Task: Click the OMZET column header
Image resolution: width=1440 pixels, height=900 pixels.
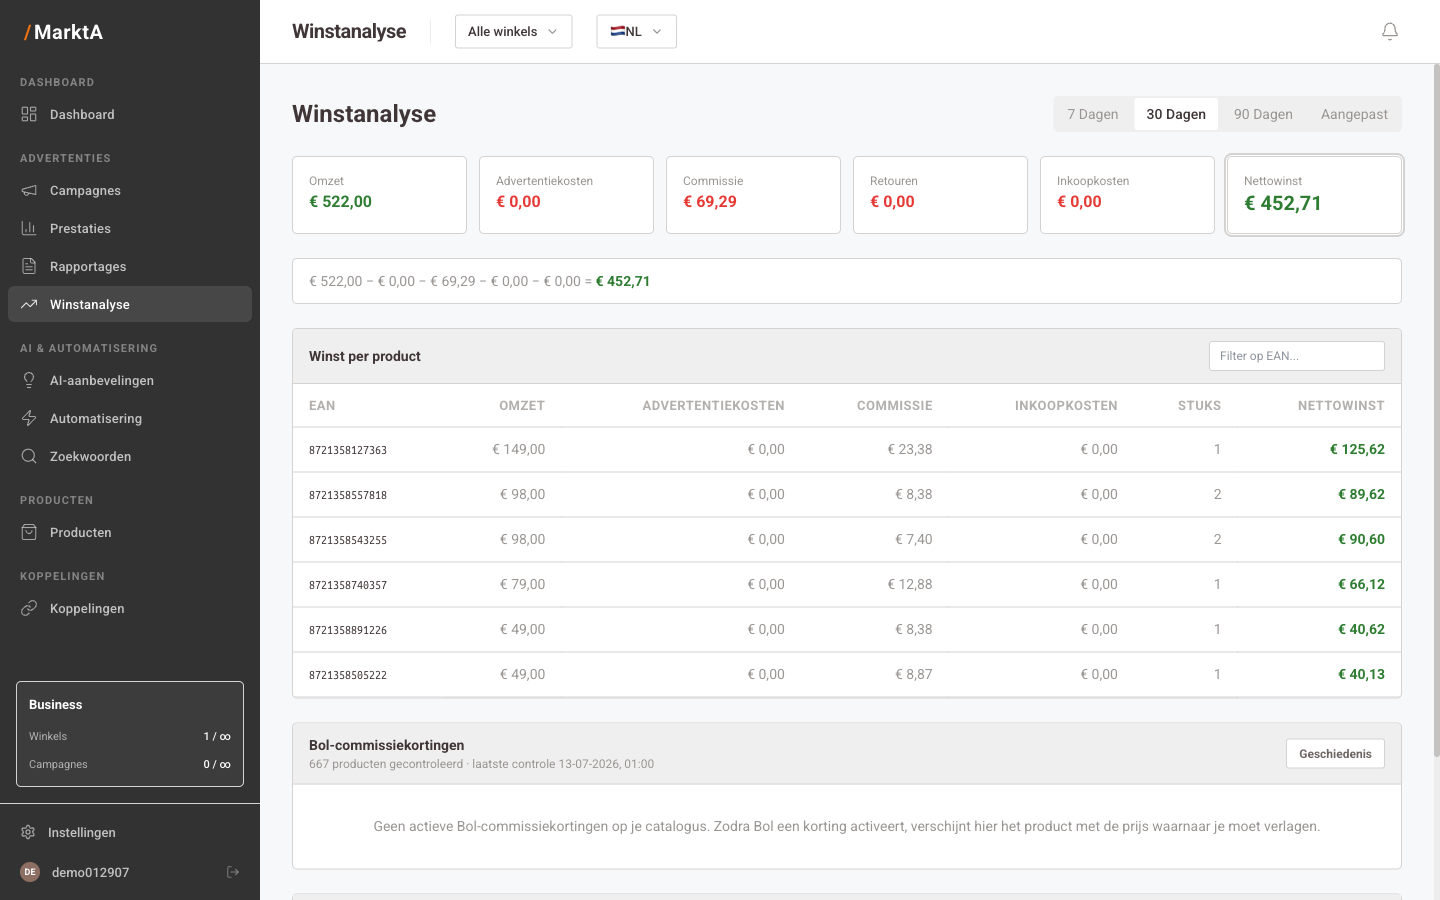Action: point(522,406)
